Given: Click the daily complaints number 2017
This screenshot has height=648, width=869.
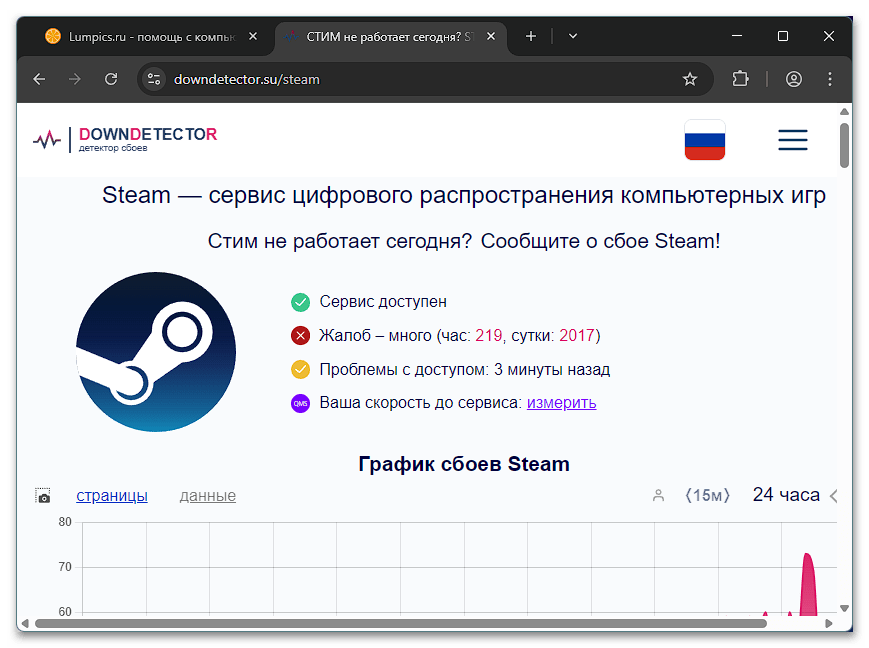Looking at the screenshot, I should [576, 335].
